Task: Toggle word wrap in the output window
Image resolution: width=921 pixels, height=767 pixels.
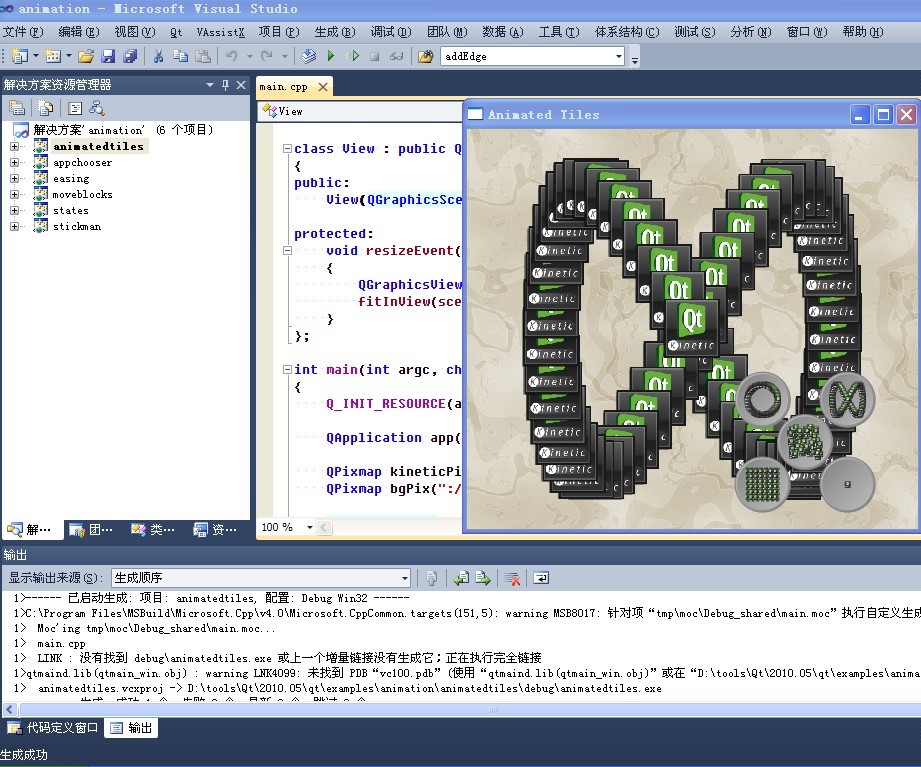Action: click(x=541, y=578)
